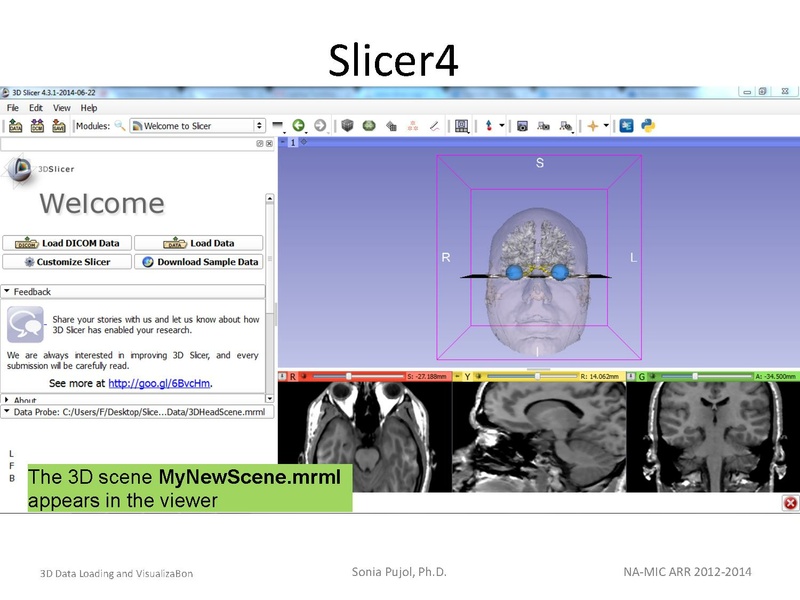Click the Customize Slicer button
The image size is (800, 600).
[67, 262]
